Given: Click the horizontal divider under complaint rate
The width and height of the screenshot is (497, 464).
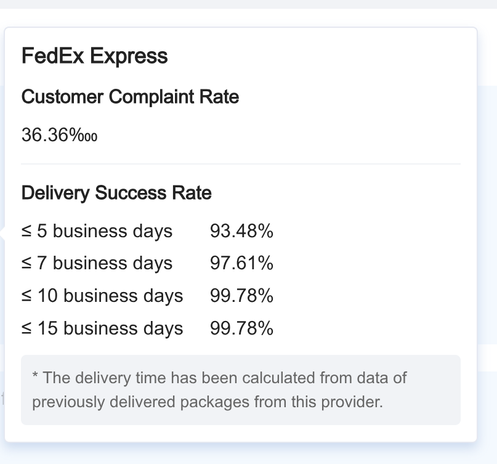Looking at the screenshot, I should [241, 164].
